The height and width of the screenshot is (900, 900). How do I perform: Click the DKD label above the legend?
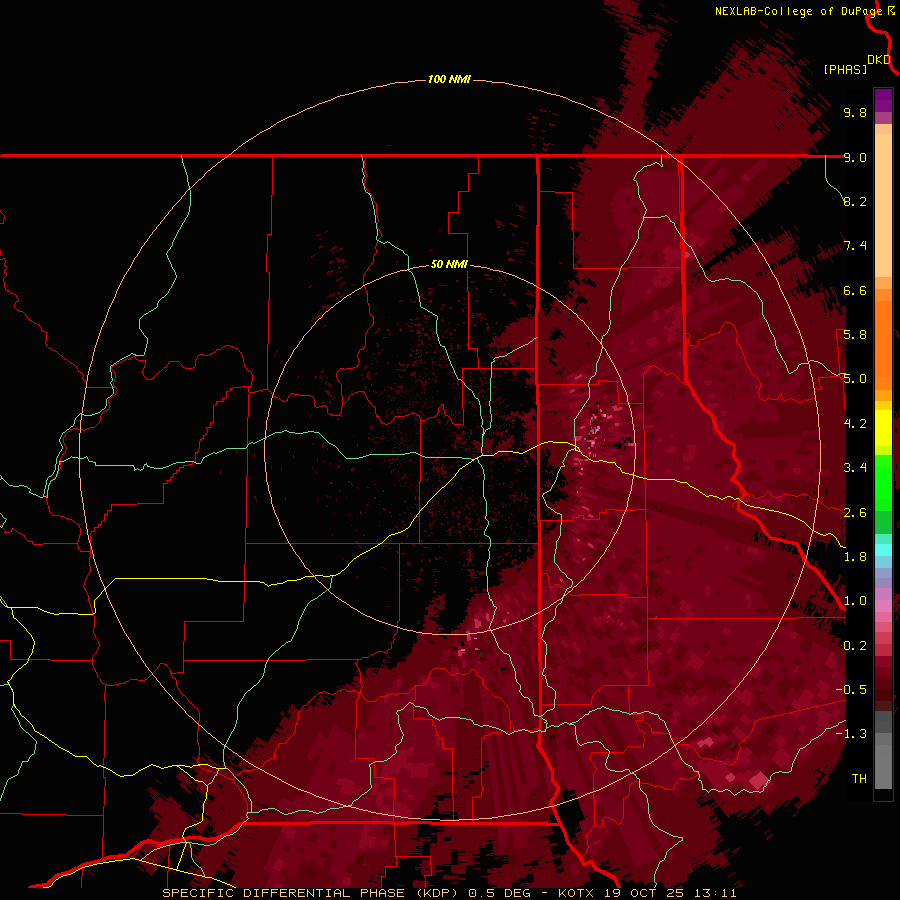(x=879, y=60)
